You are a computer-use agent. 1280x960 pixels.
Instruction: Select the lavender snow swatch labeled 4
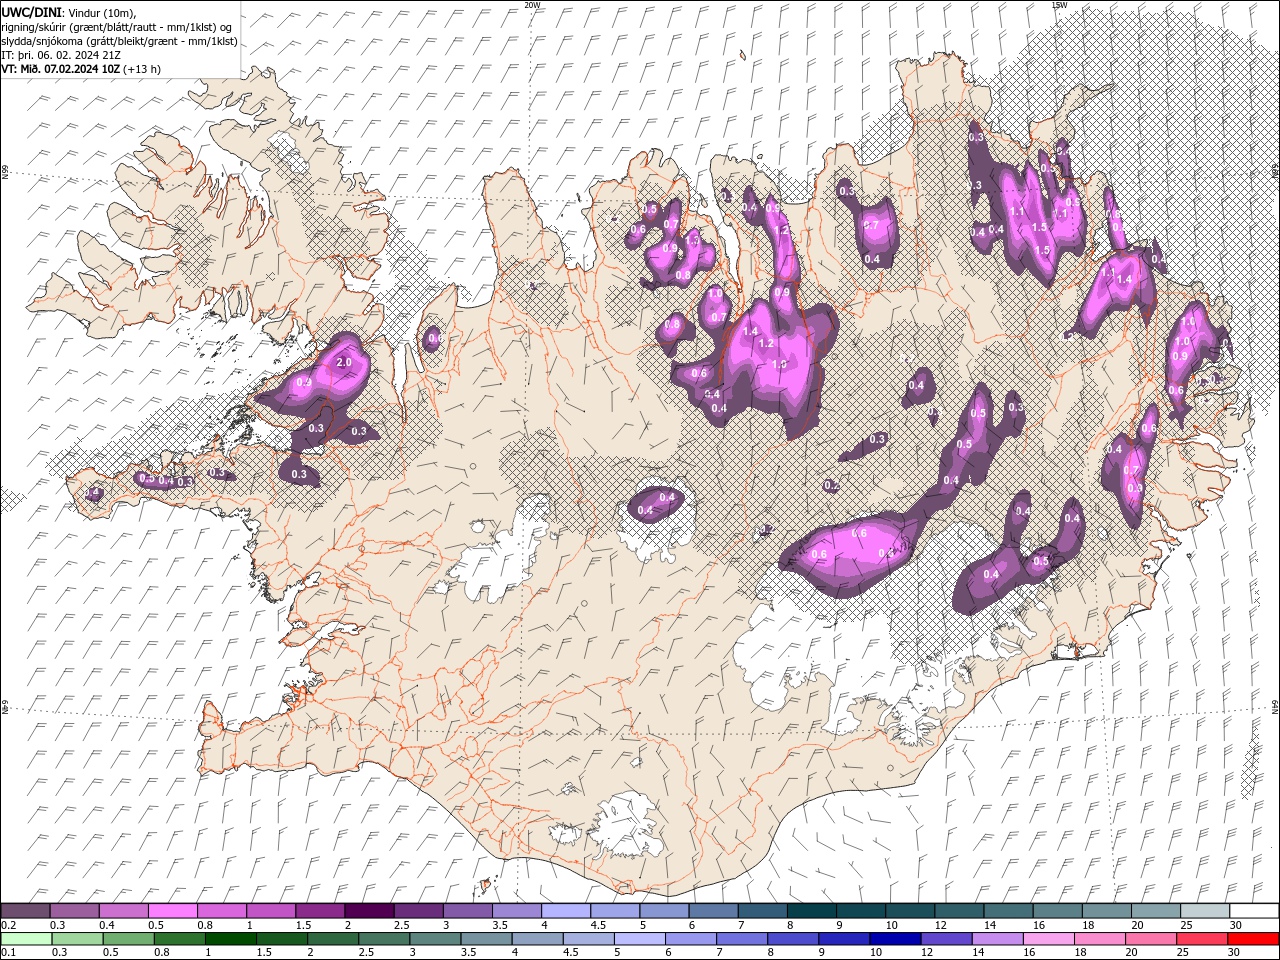[565, 911]
